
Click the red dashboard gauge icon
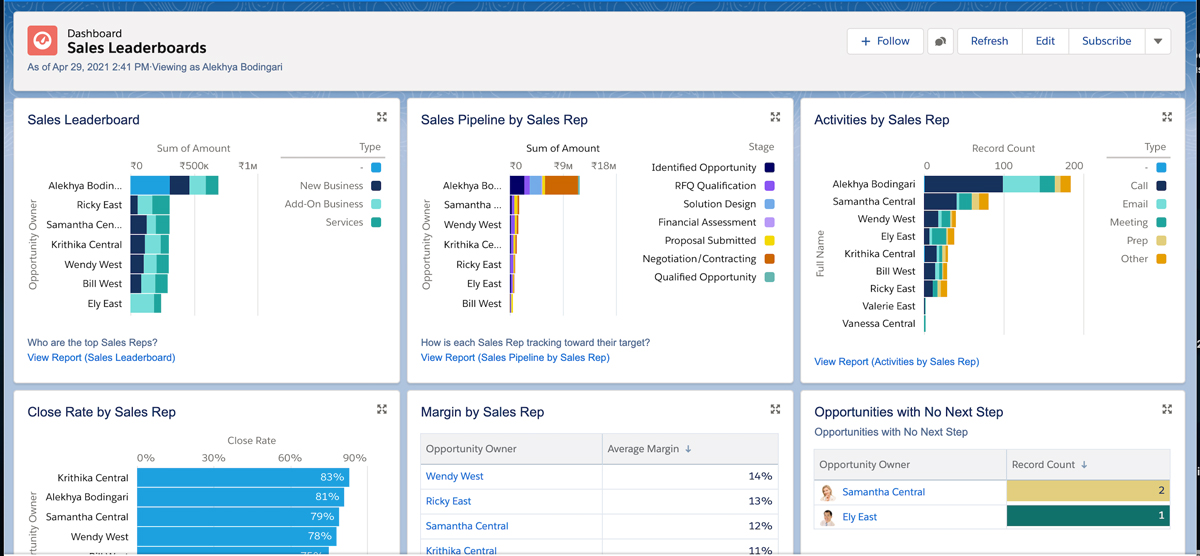[x=43, y=40]
